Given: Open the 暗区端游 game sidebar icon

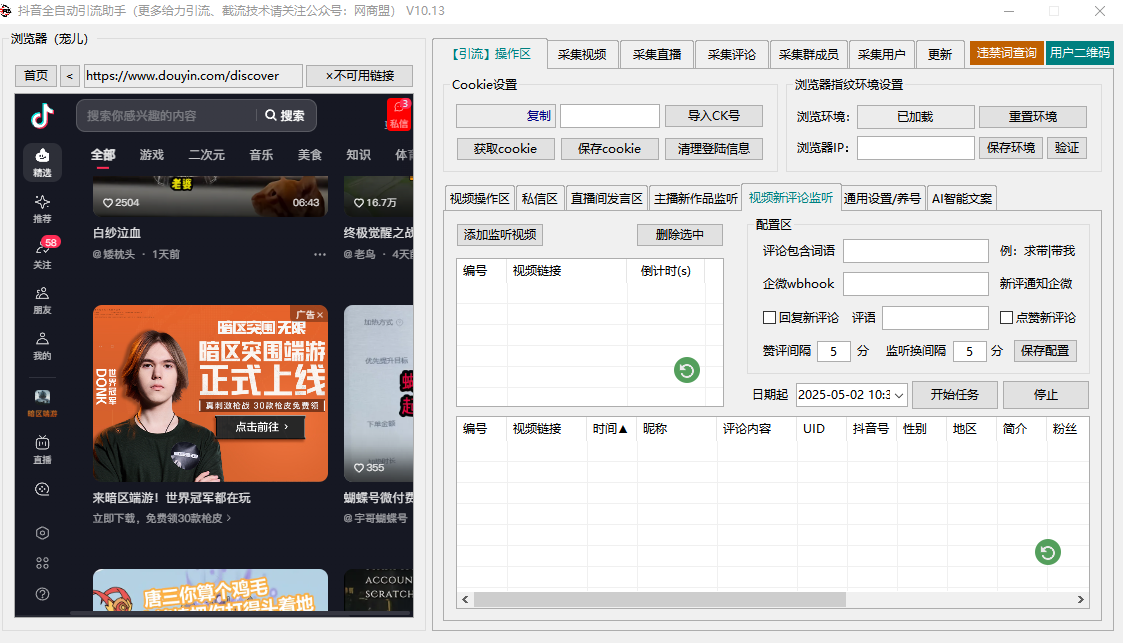Looking at the screenshot, I should point(42,402).
